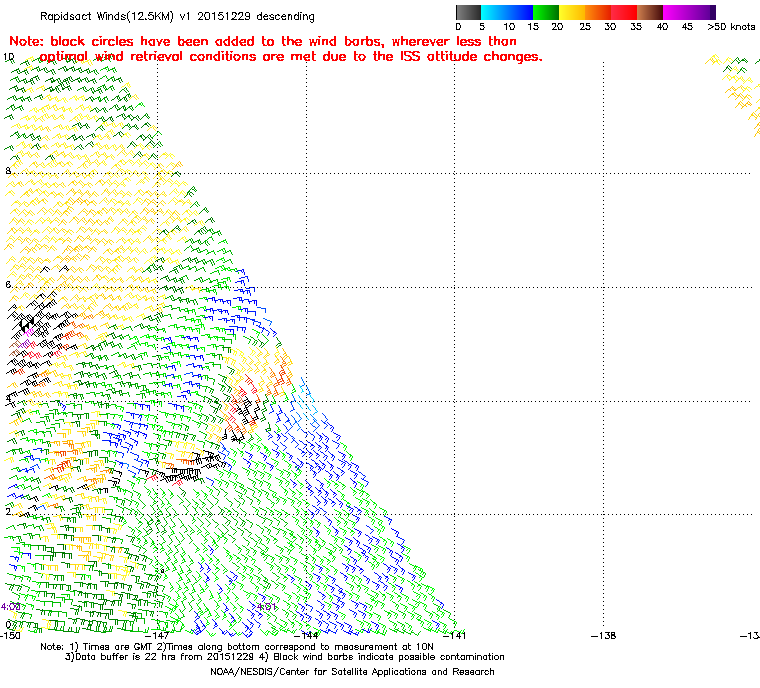Click the ">50 knots" legend label
Screen dimensions: 760x688
731,27
